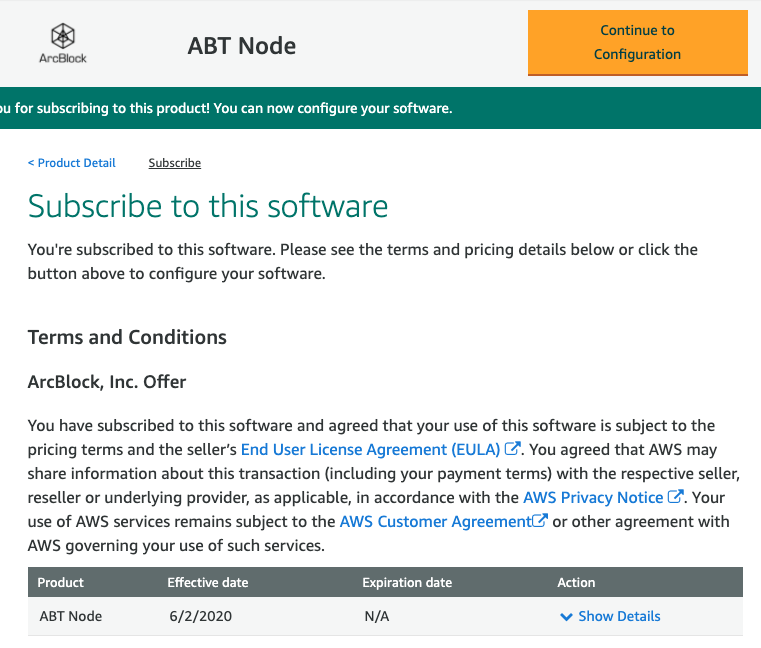
Task: Click the ArcBlock logo
Action: coord(62,43)
